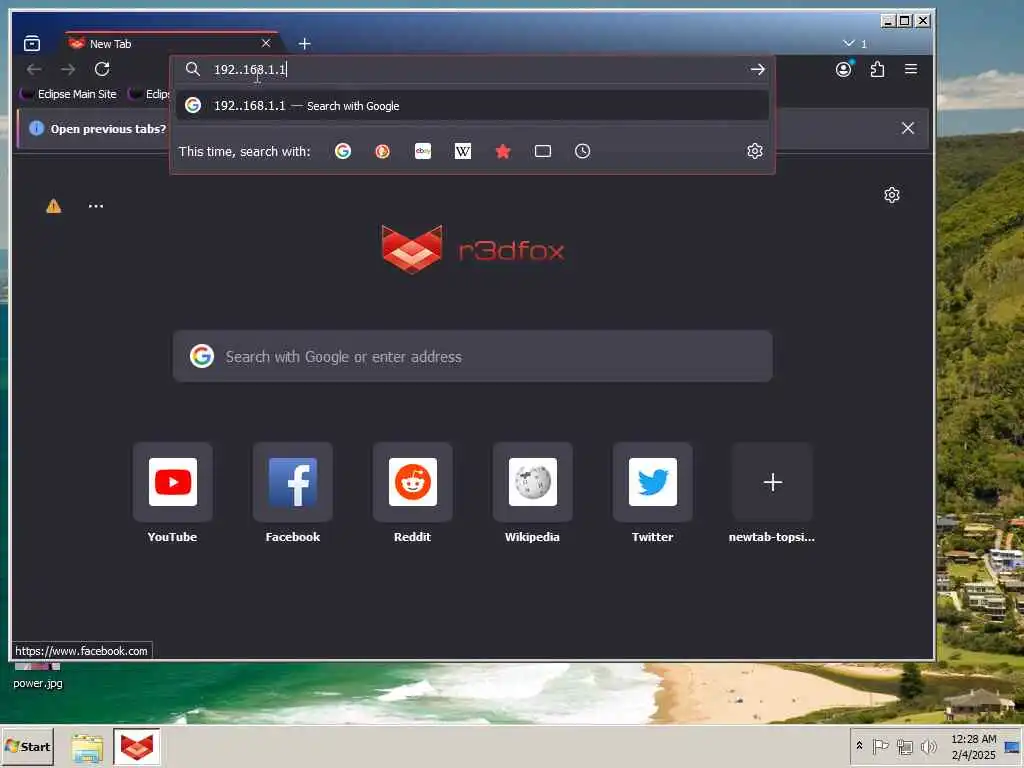Viewport: 1024px width, 768px height.
Task: Open the tab manager icon in the tab strip
Action: coord(31,44)
